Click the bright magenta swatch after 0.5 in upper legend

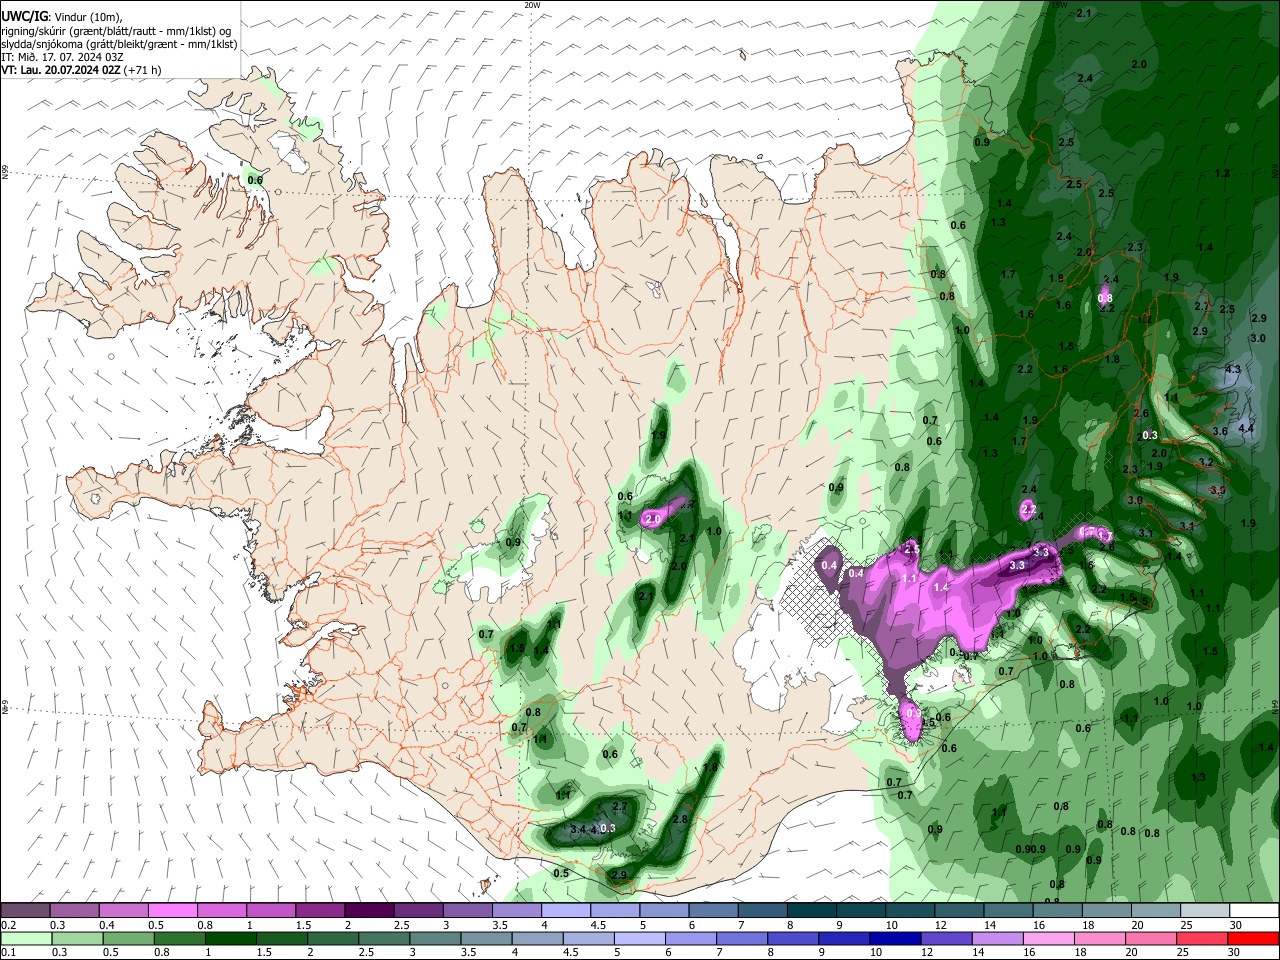point(172,910)
